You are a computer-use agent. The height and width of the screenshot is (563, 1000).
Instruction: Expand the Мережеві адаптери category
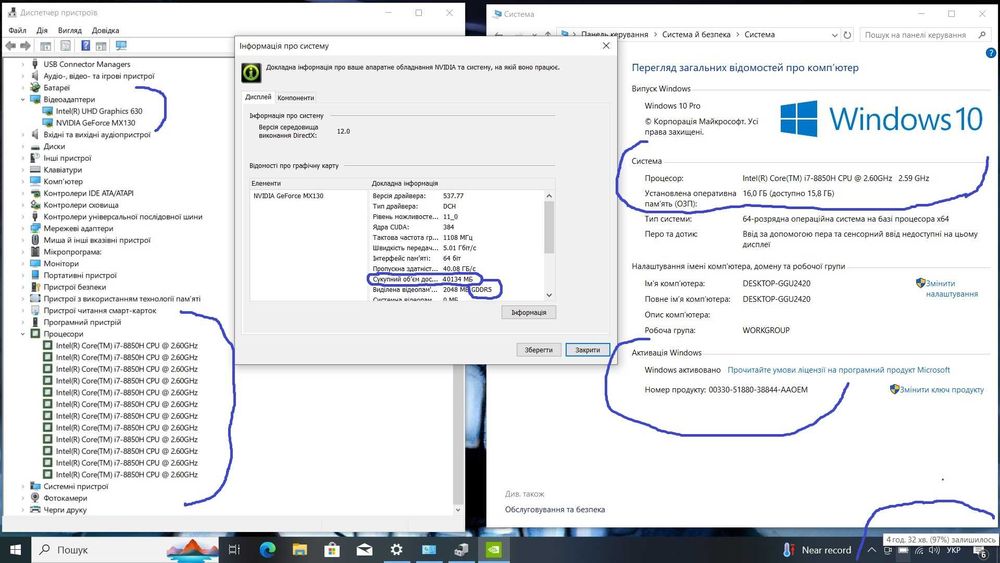click(x=23, y=228)
